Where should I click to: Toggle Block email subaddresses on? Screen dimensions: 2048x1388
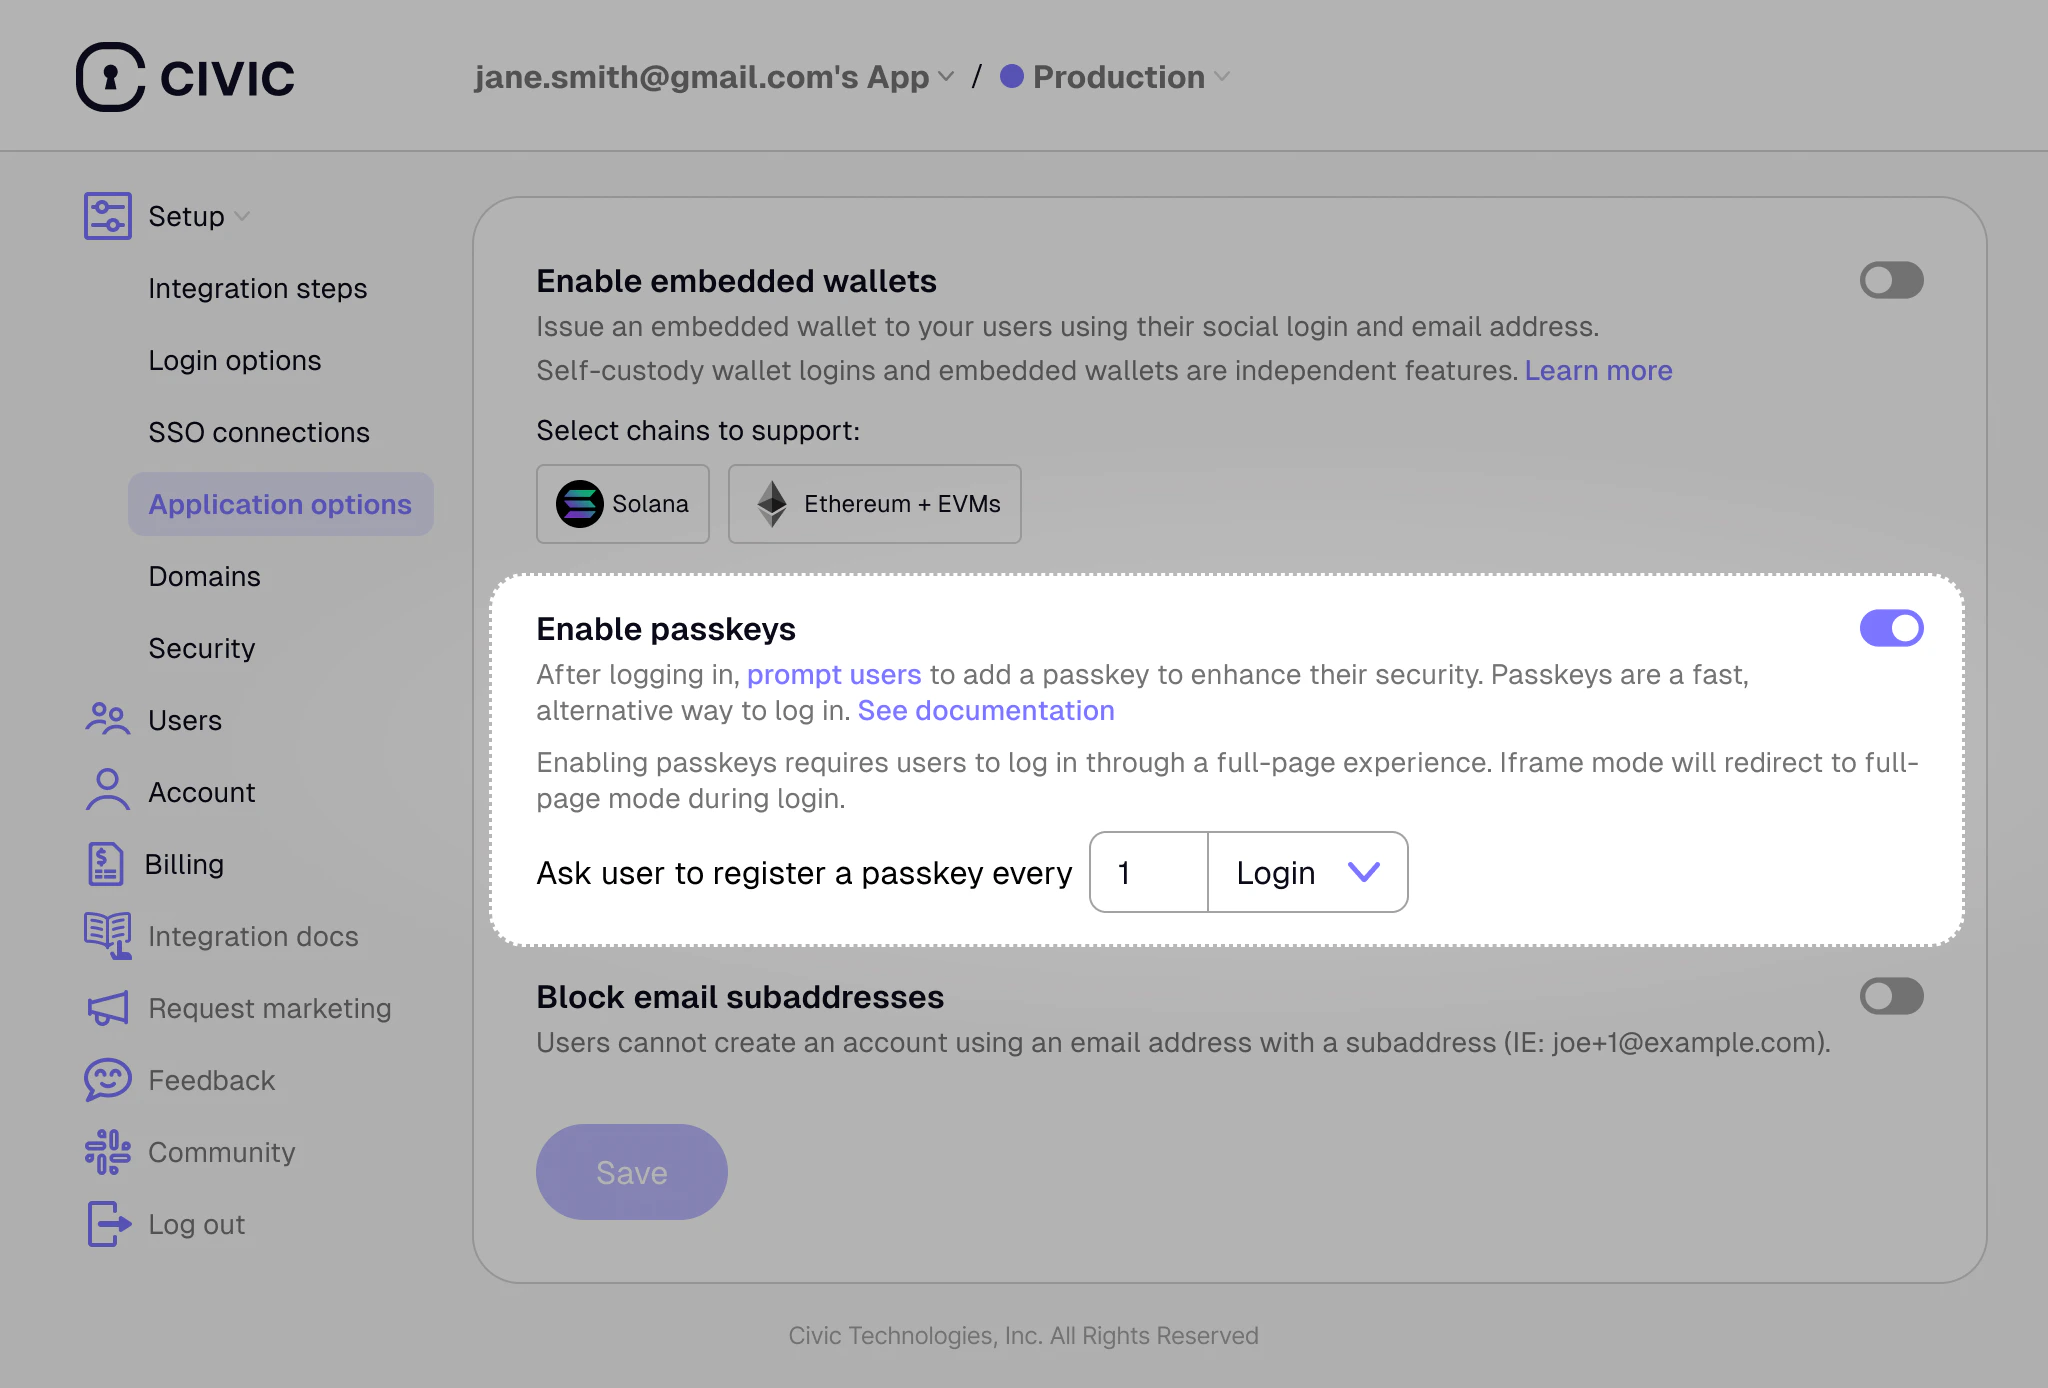pyautogui.click(x=1890, y=996)
